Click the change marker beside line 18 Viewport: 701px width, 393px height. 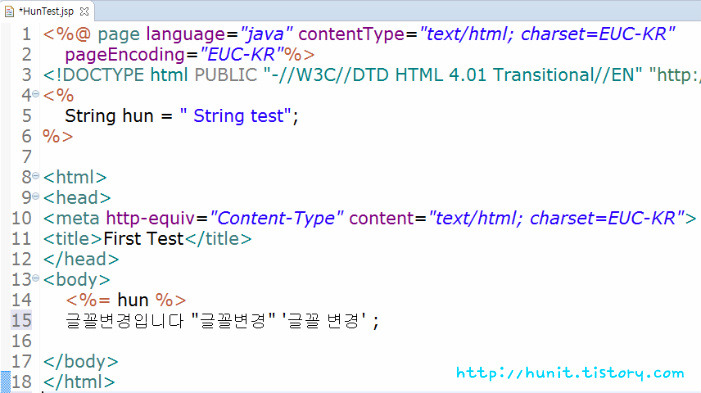[5, 381]
